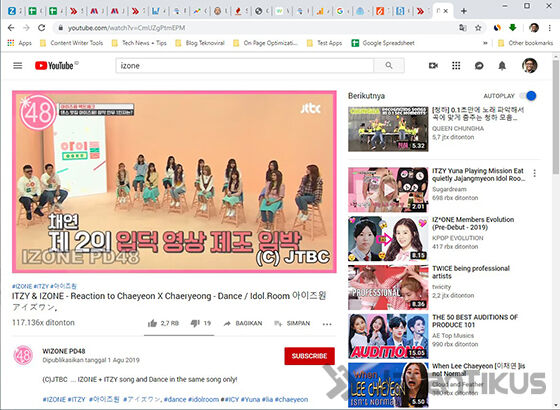Open the create video camera icon
Viewport: 560px width, 410px height.
433,65
